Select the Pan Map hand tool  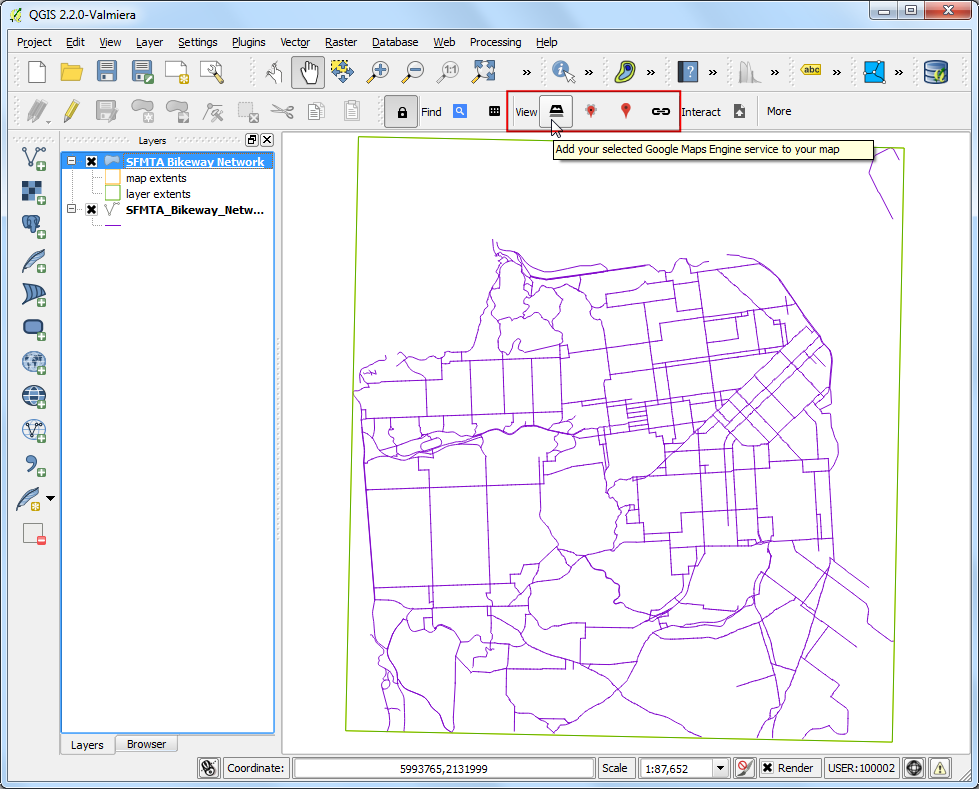click(x=309, y=72)
